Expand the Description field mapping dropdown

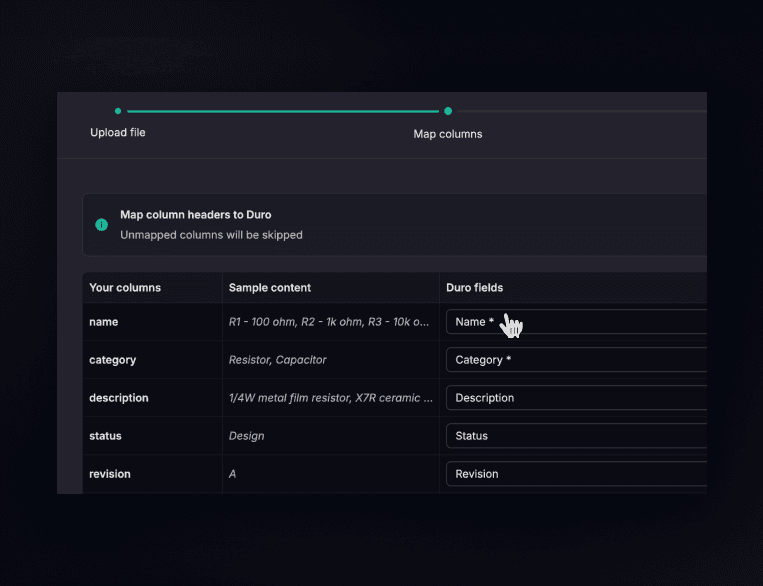575,398
